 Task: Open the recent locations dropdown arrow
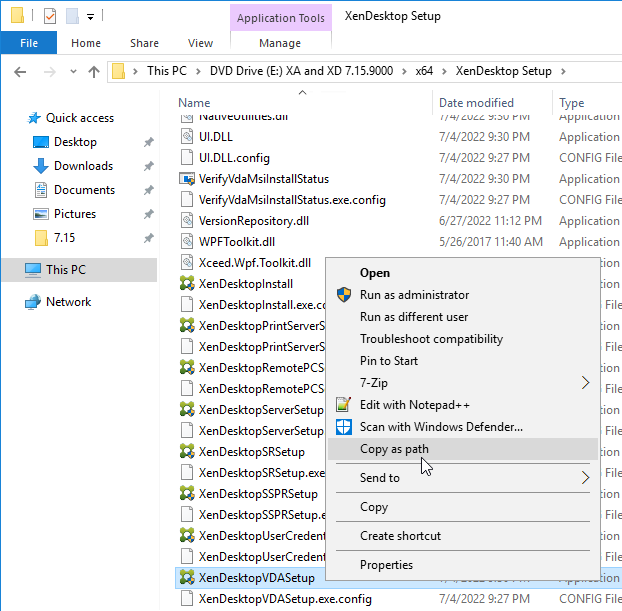[73, 72]
